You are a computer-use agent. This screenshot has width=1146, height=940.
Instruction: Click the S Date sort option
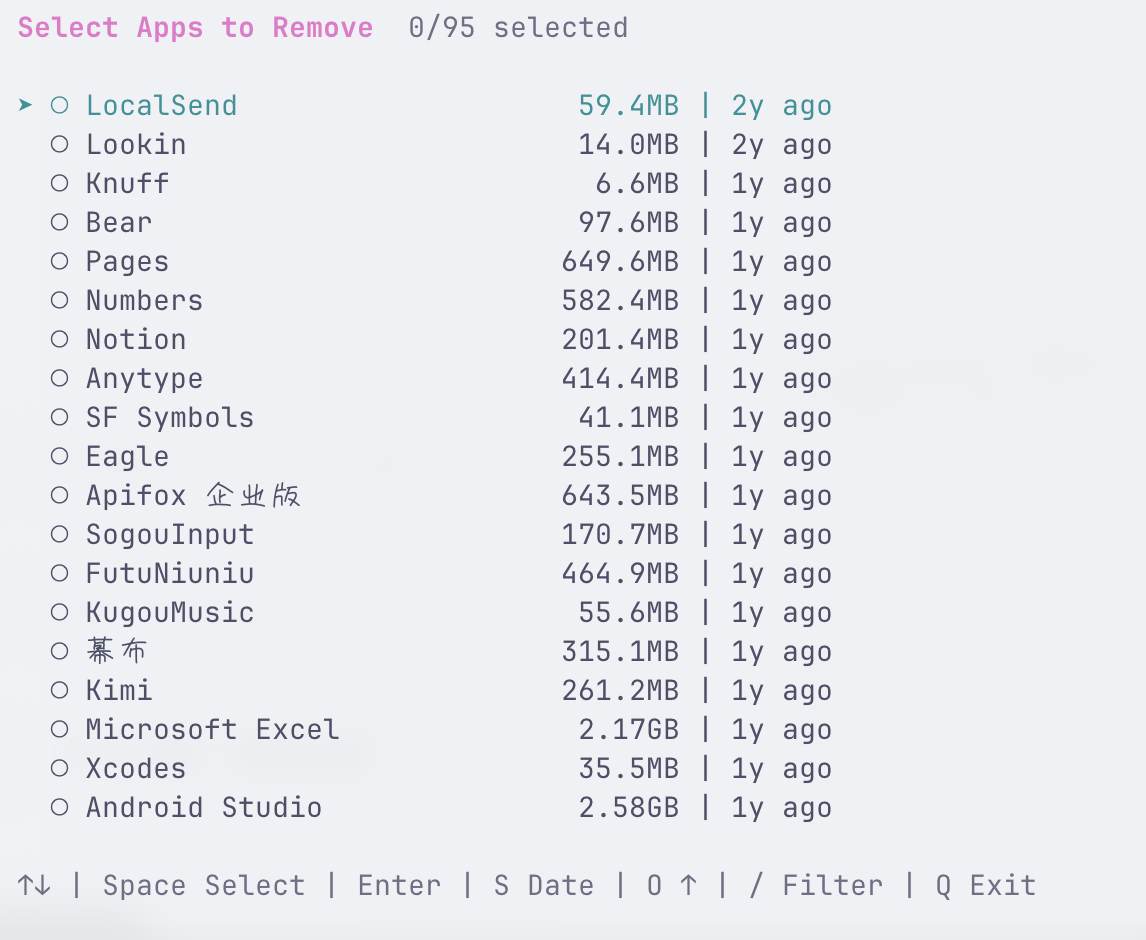pos(543,886)
